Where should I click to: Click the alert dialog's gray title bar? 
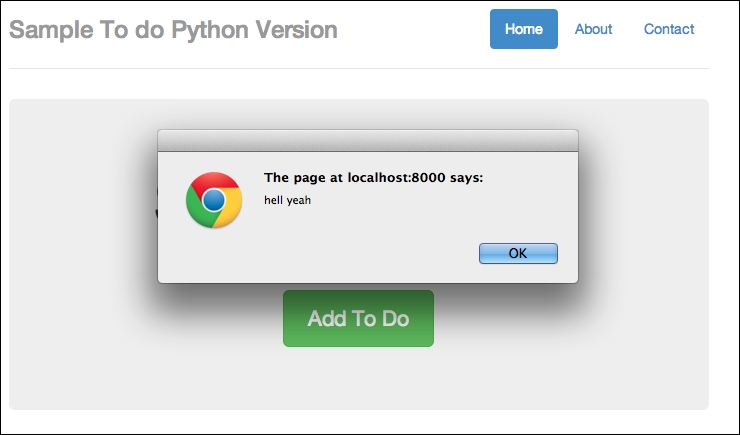point(368,140)
